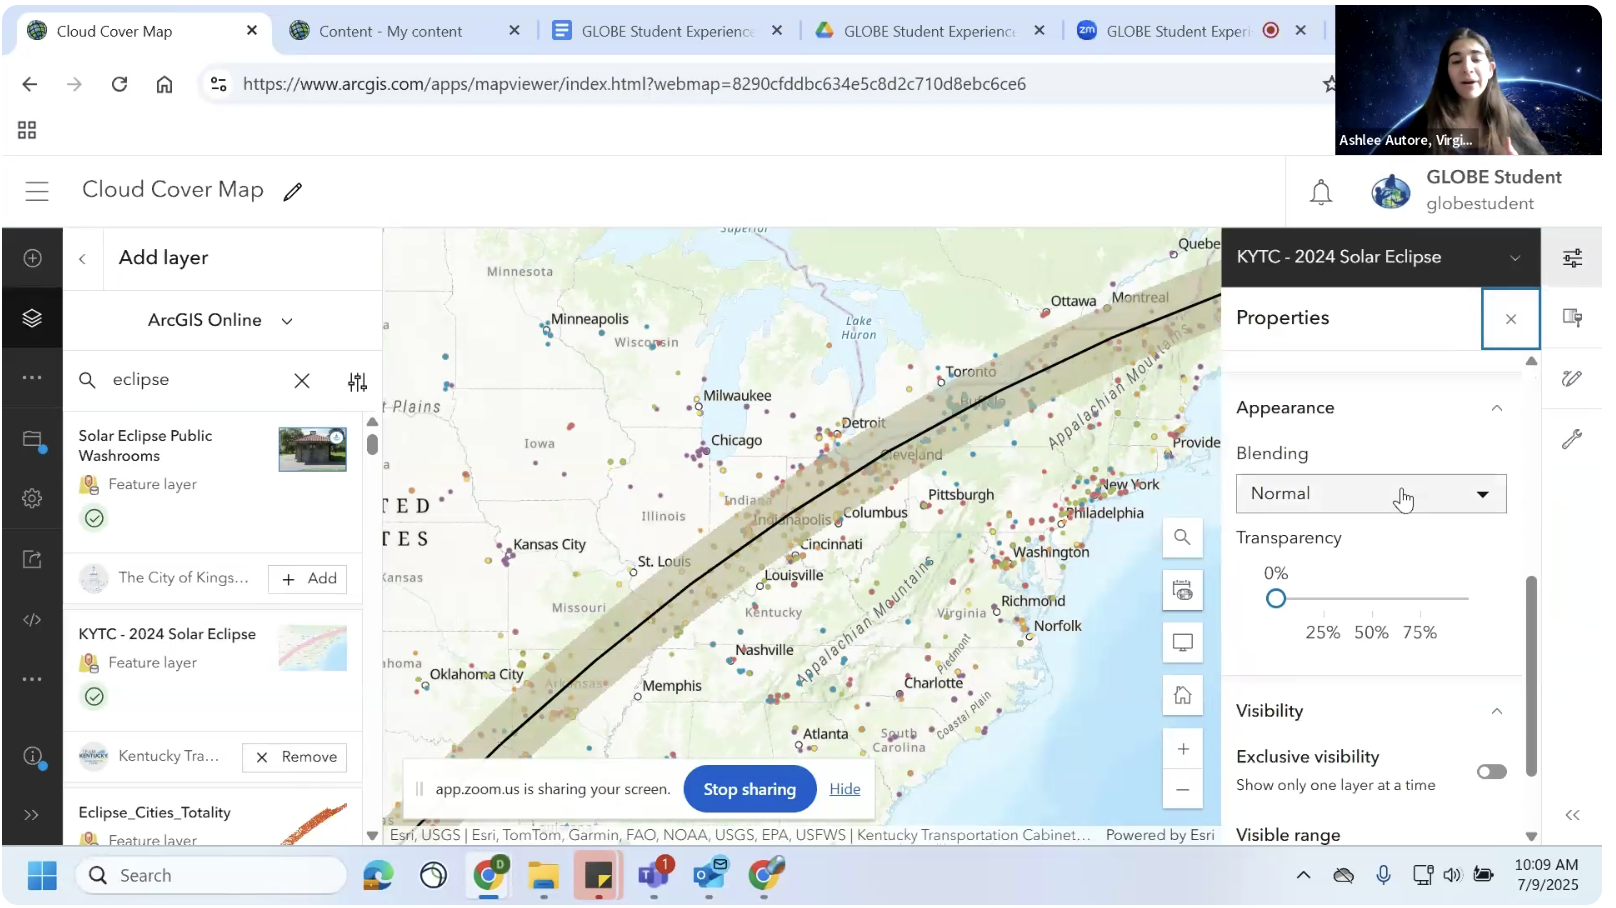Collapse the Appearance section
1616x908 pixels.
point(1496,408)
